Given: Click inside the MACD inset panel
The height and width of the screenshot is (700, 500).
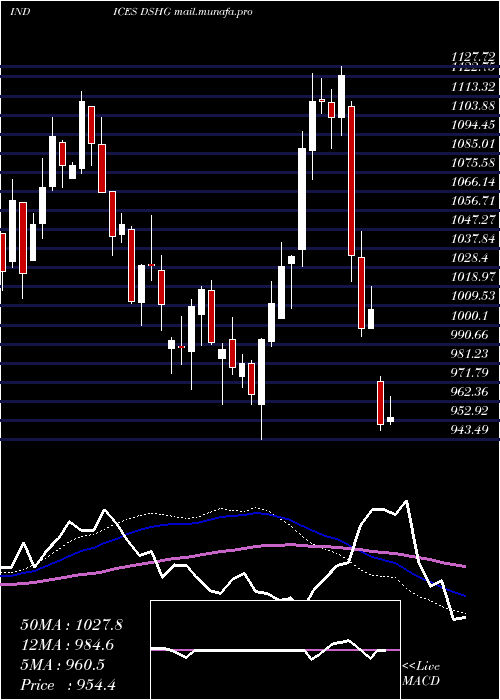Looking at the screenshot, I should coord(275,650).
